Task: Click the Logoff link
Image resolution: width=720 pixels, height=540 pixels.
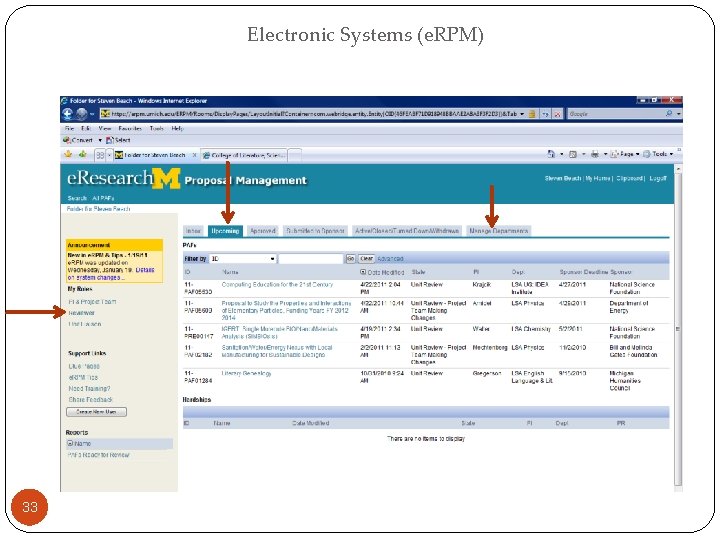Action: (x=658, y=178)
